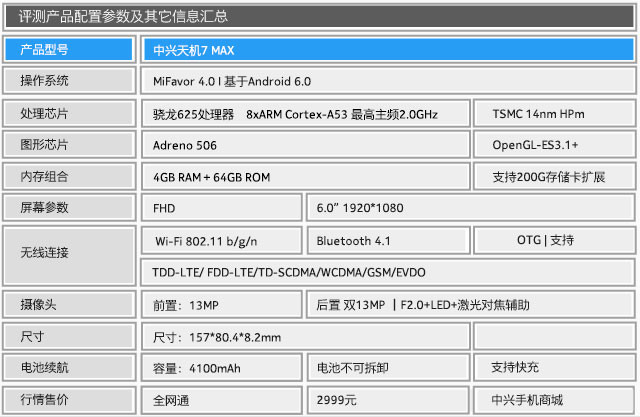Click the 中兴天机7 MAX cell
This screenshot has width=640, height=417.
tap(388, 50)
